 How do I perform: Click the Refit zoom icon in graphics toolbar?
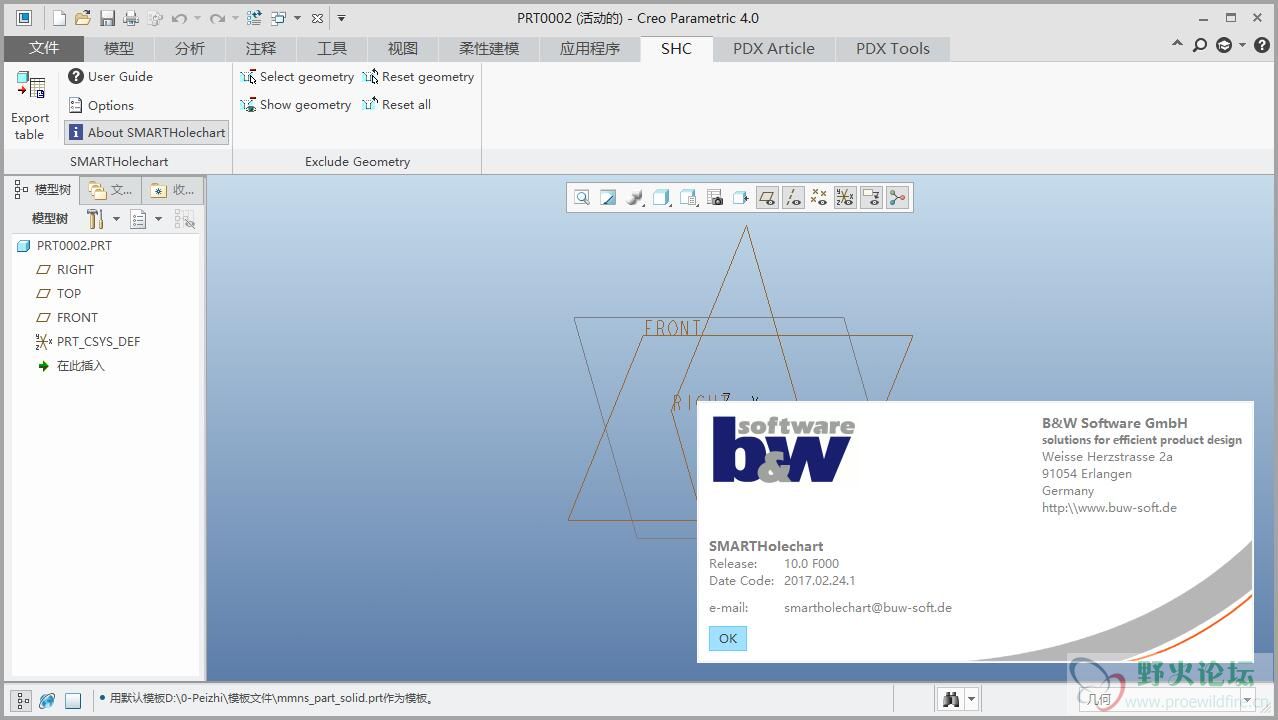pyautogui.click(x=582, y=198)
